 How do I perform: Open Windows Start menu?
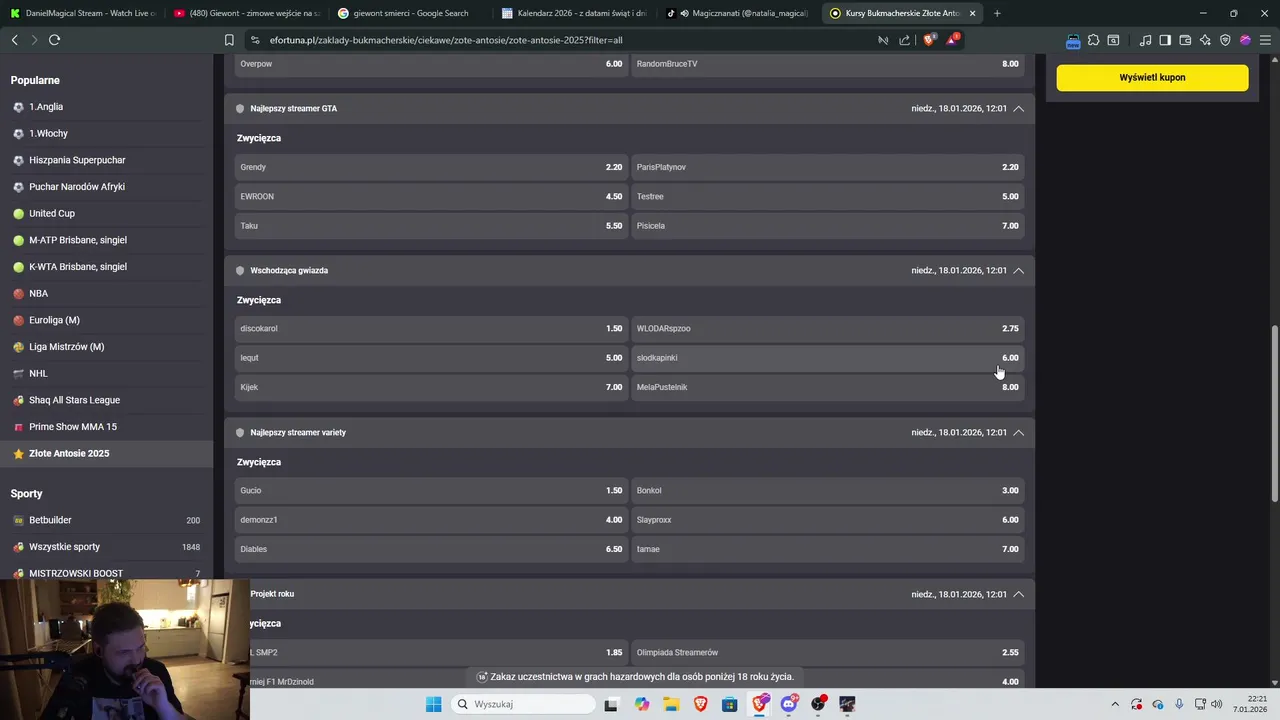point(433,704)
